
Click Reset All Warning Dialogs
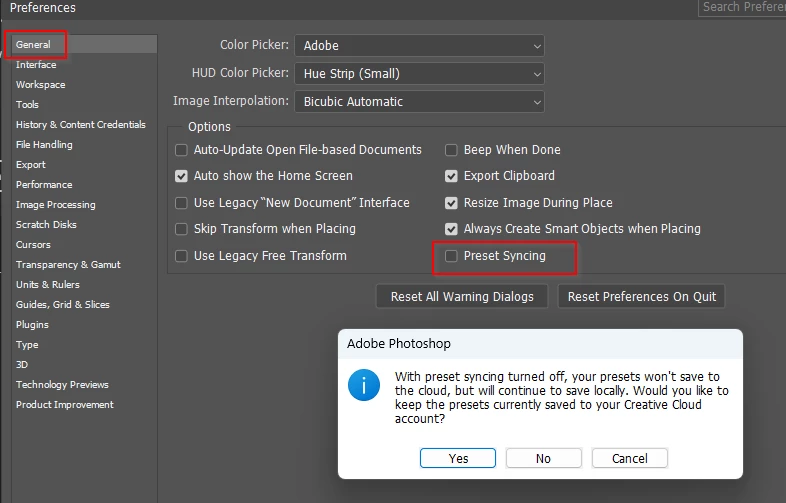(462, 297)
